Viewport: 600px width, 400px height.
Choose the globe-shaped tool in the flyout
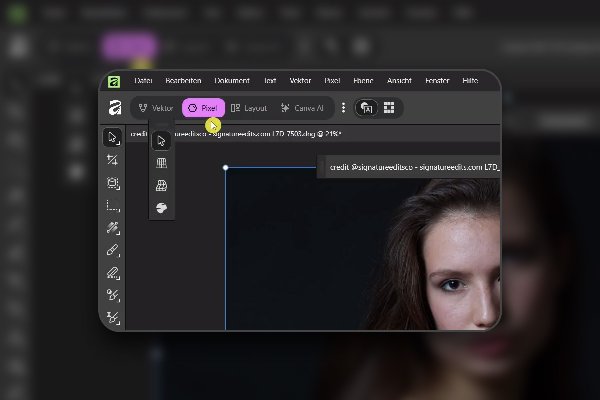point(161,208)
